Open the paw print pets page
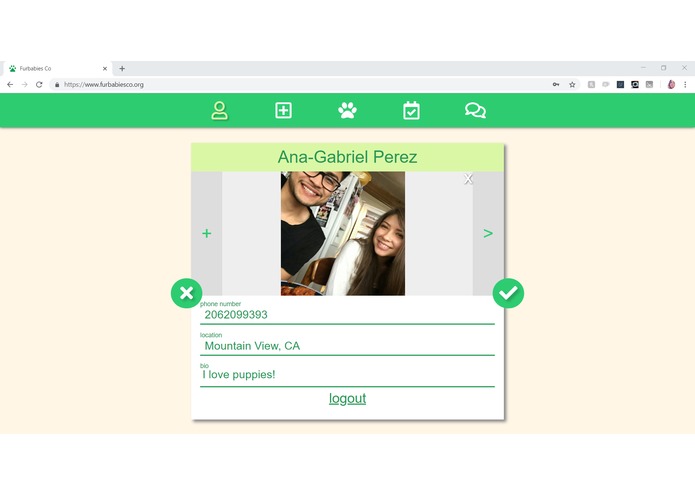This screenshot has width=695, height=494. click(x=348, y=110)
